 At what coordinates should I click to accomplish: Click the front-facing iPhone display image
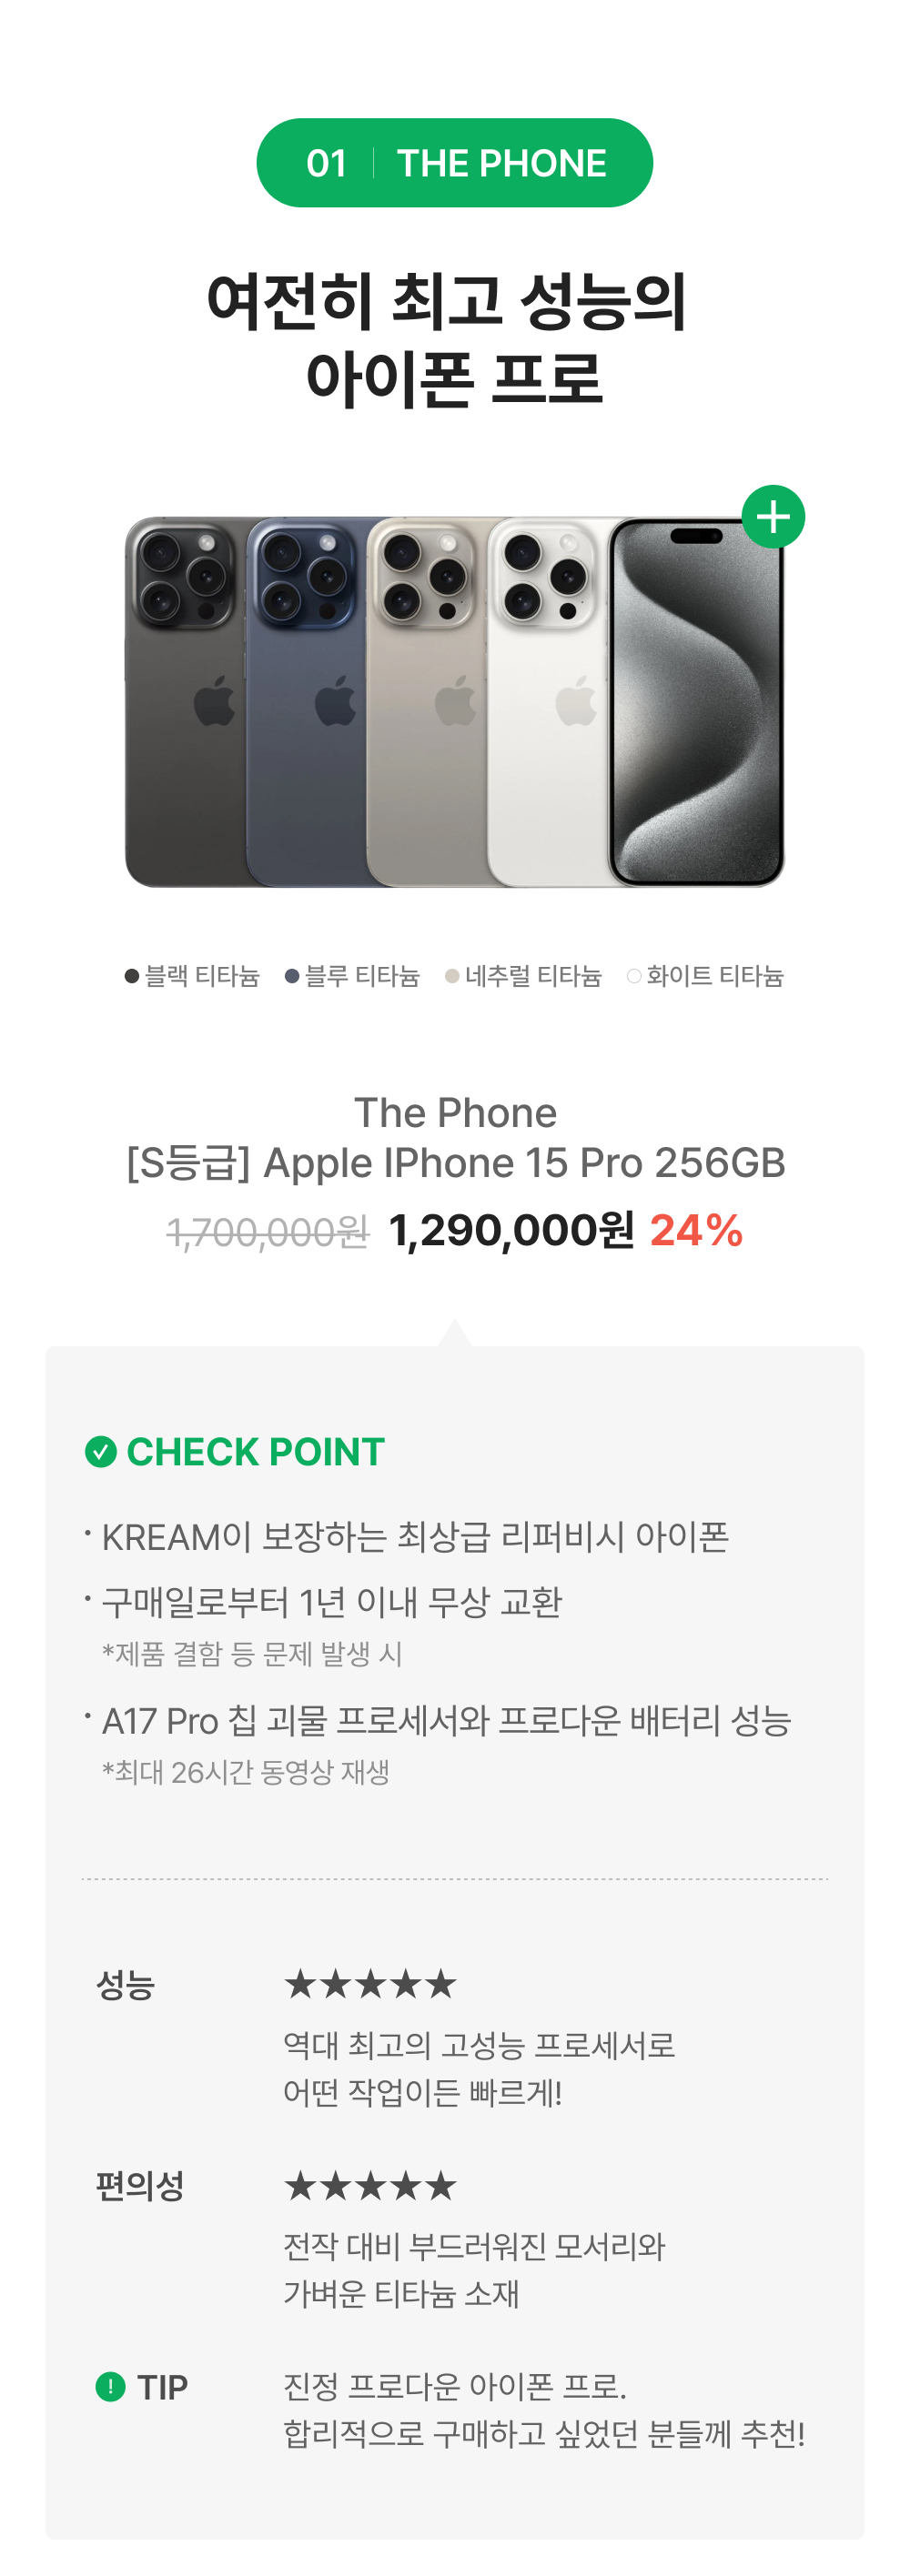(697, 702)
